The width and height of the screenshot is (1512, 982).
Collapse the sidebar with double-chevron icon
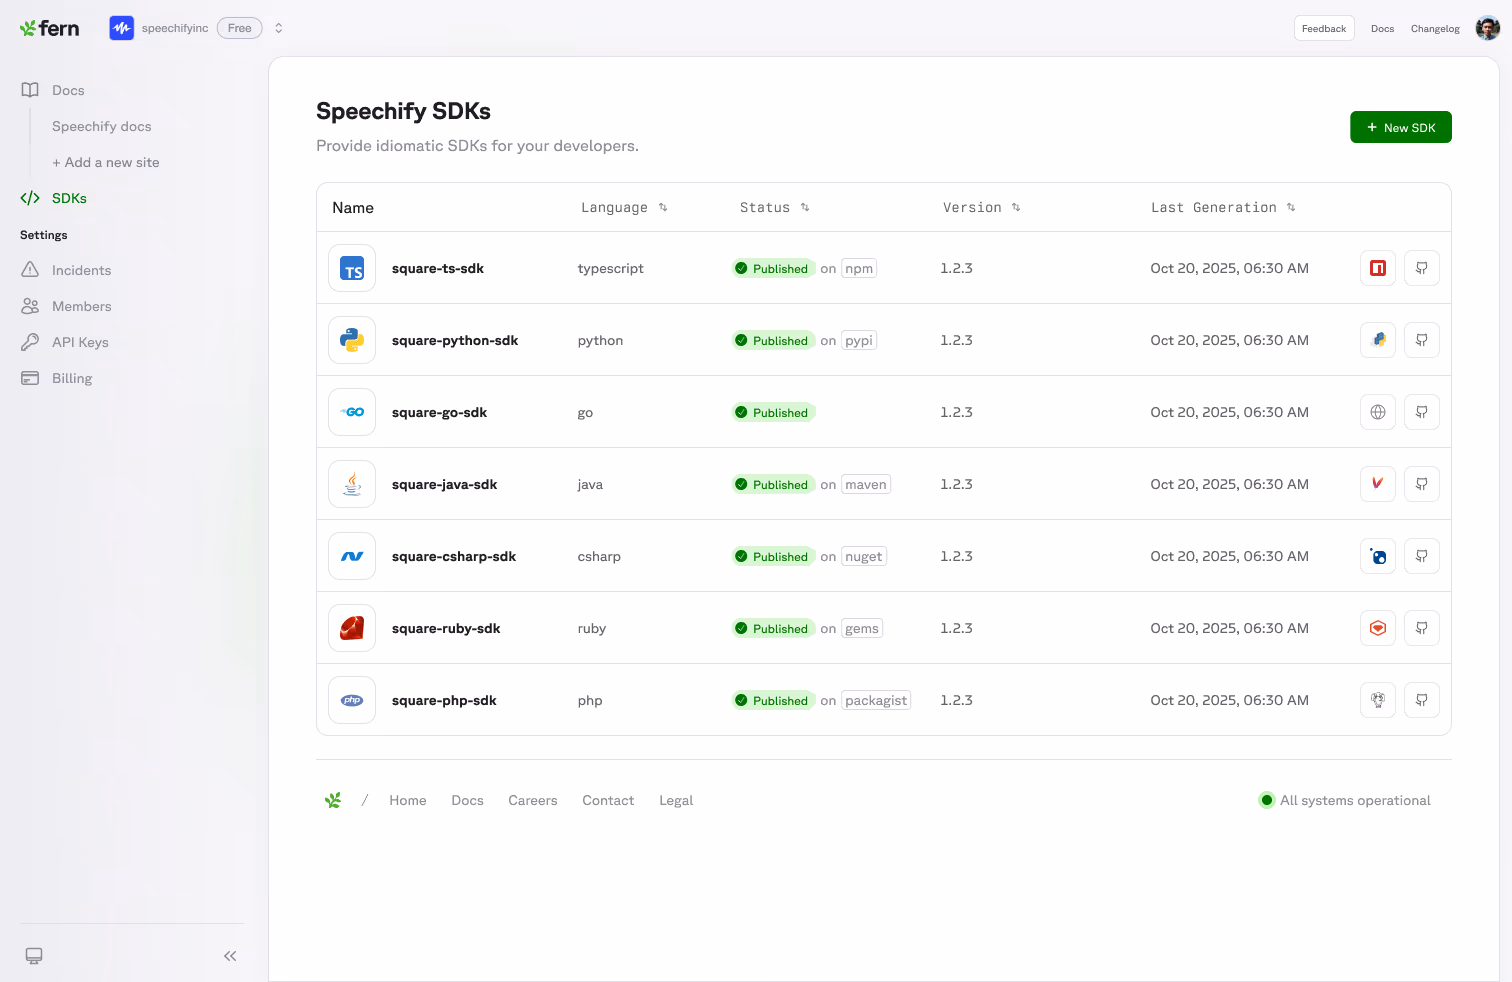click(230, 956)
